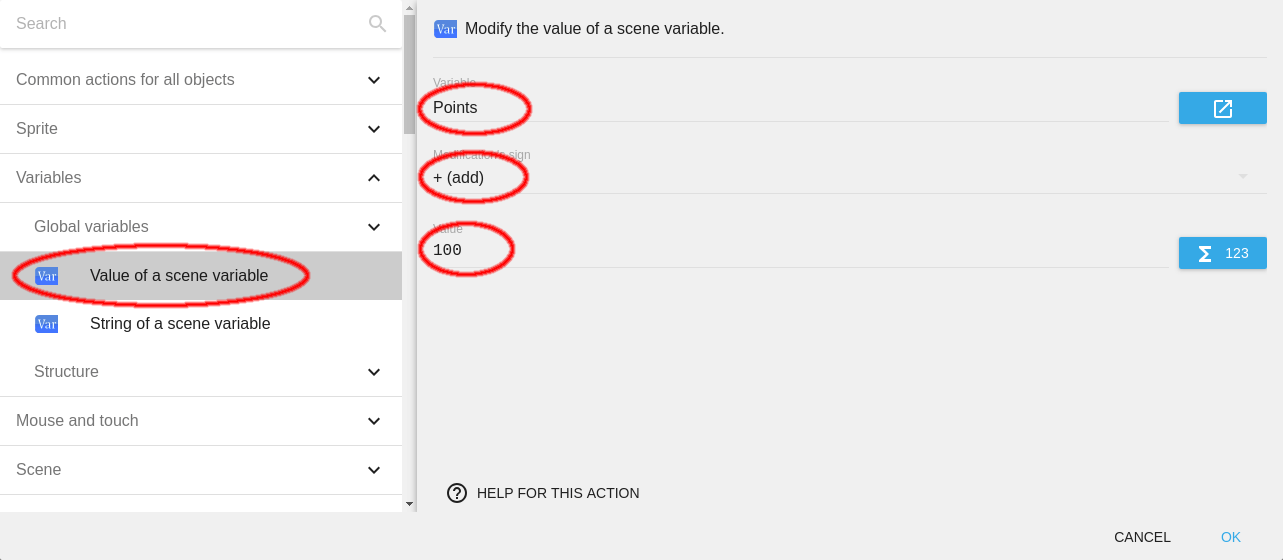
Task: Expand the Structure subcategory
Action: (374, 372)
